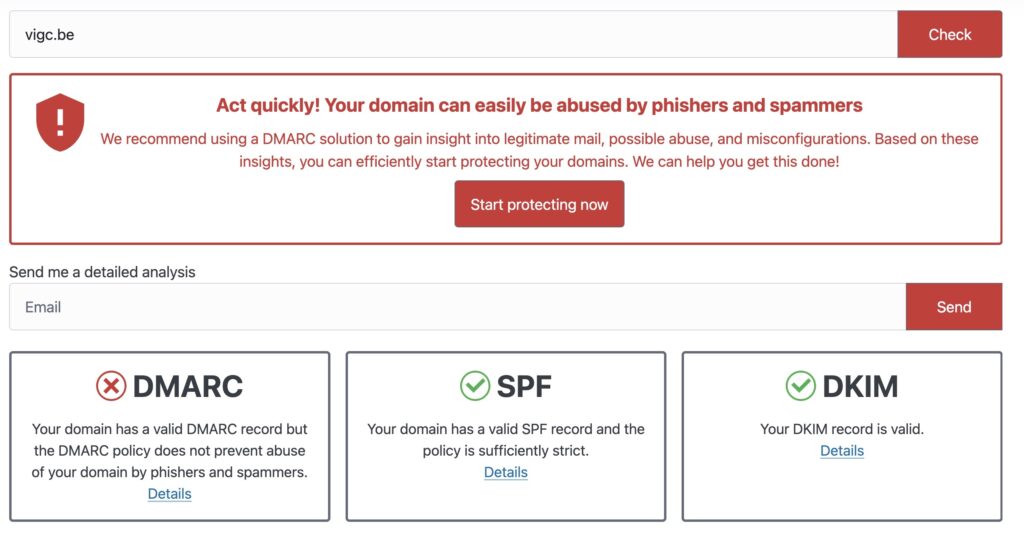Open the Details link under DMARC

(x=169, y=494)
